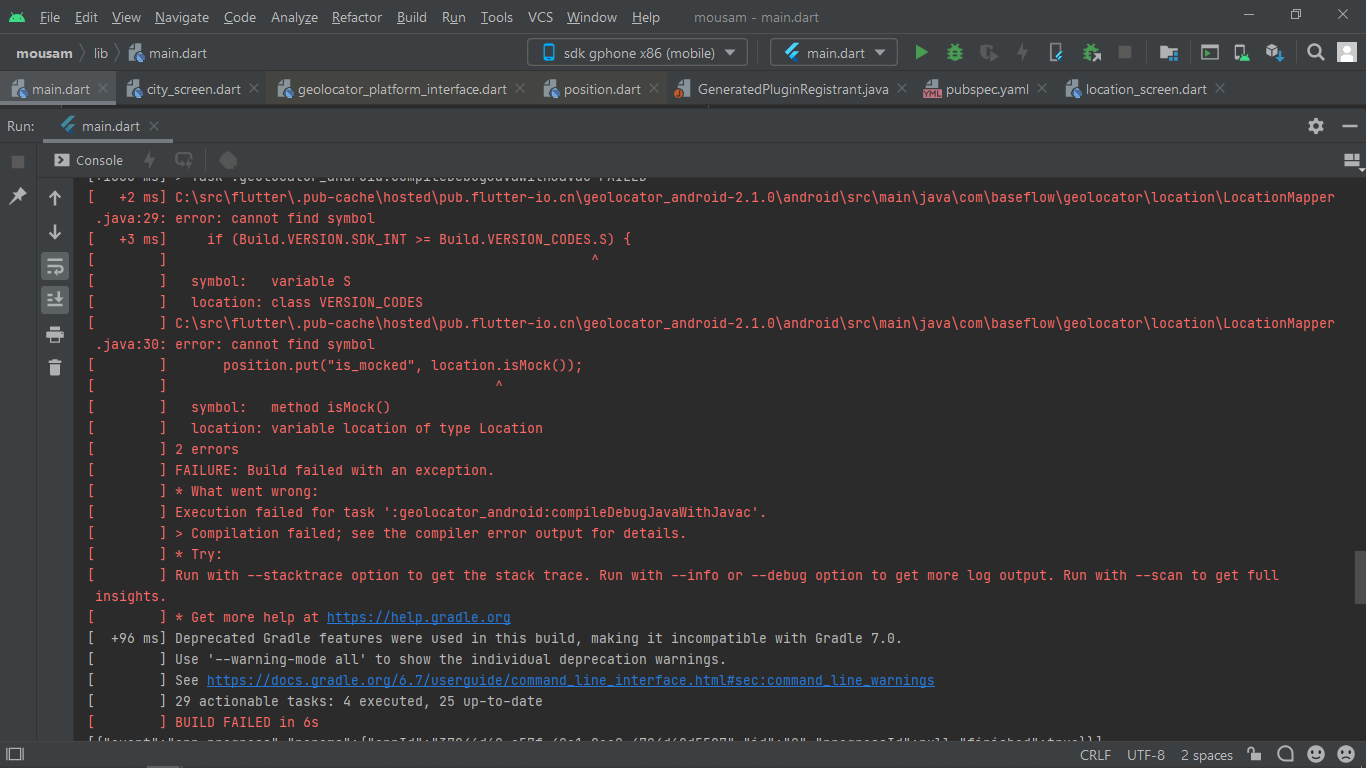Start debugging with the Debug bug icon
1366x768 pixels.
pos(955,53)
